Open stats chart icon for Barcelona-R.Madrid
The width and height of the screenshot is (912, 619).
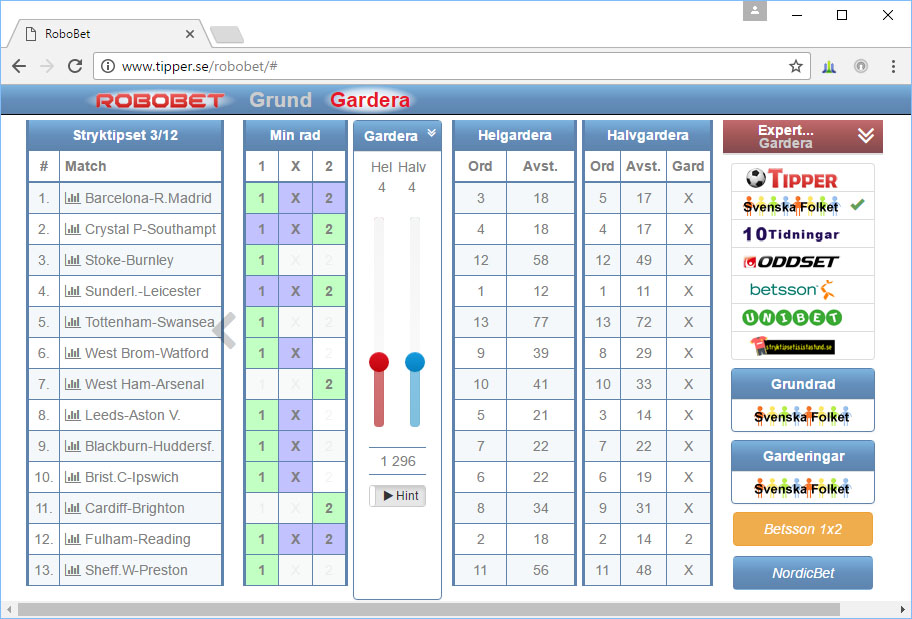(x=72, y=198)
